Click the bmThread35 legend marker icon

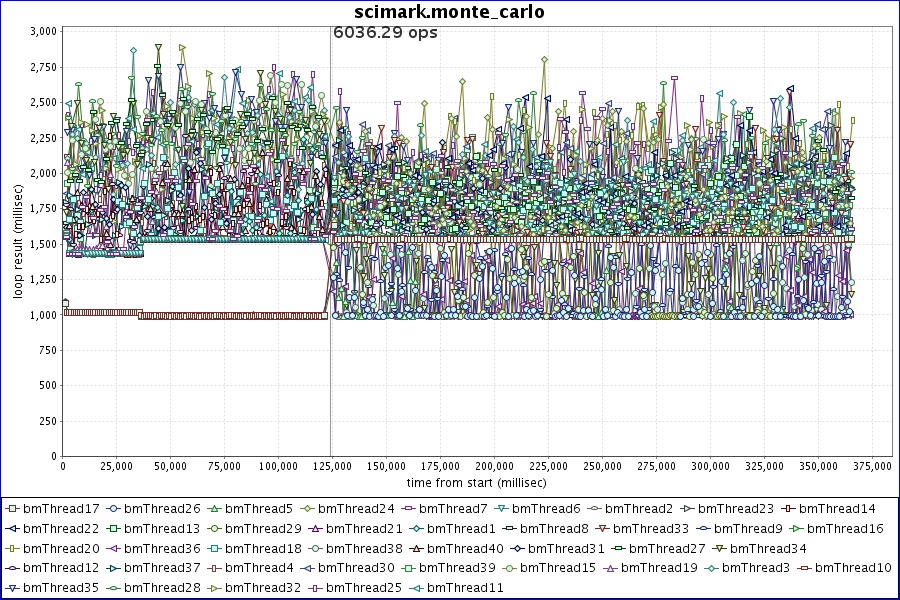coord(13,588)
